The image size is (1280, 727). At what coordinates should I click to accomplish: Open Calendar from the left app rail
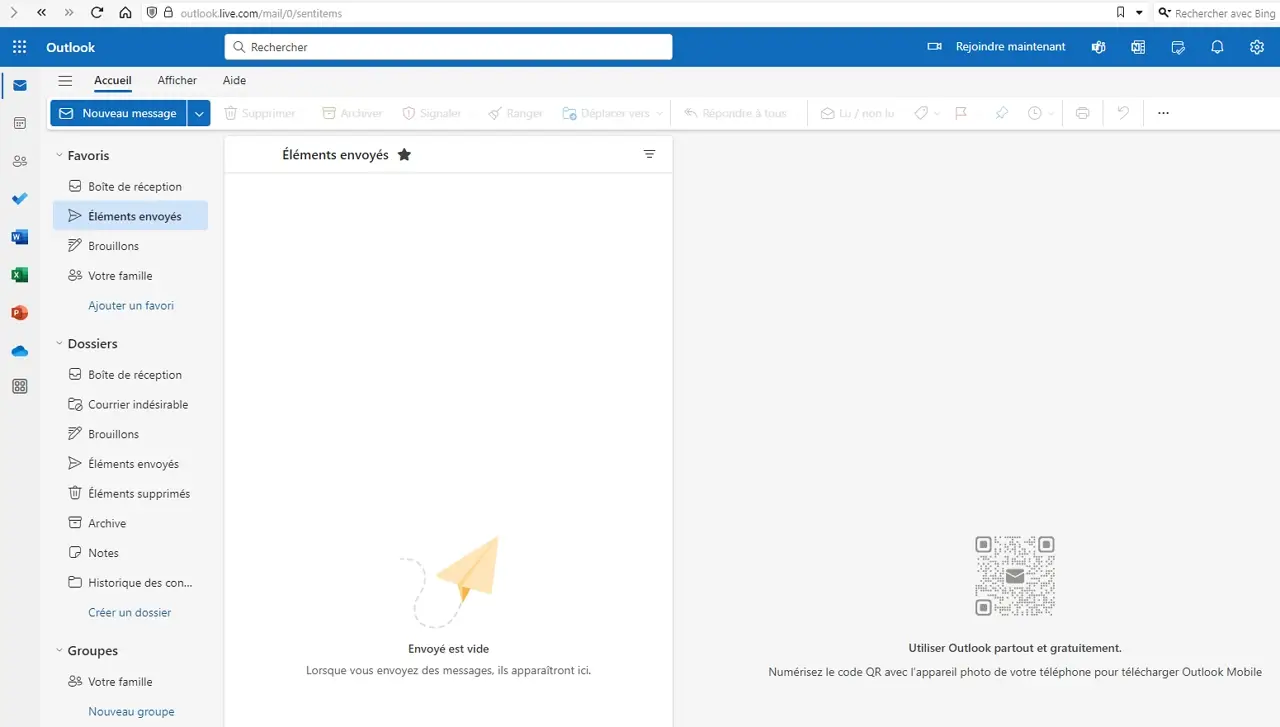[20, 123]
